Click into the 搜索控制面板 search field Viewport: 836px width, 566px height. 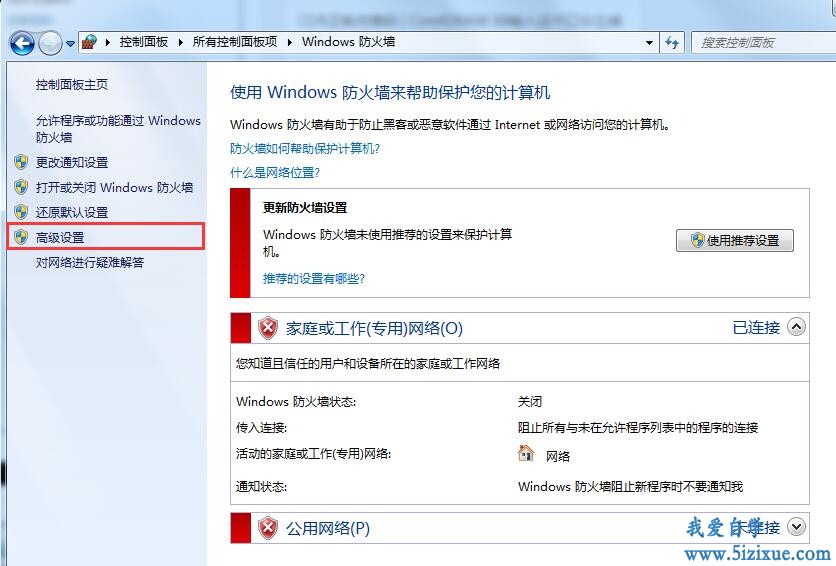point(763,43)
